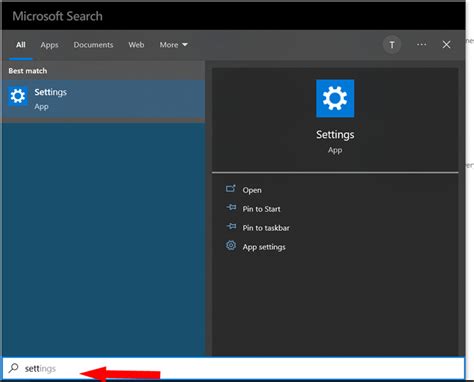Click the large Settings gear tile in preview pane

[x=335, y=98]
